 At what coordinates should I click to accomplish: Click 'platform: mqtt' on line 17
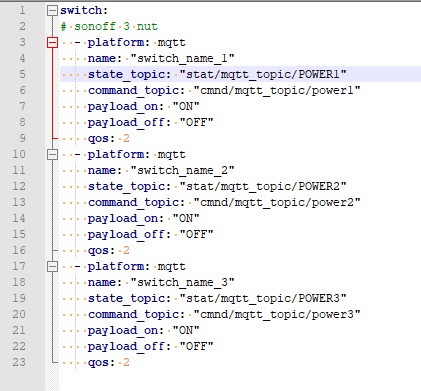[x=137, y=267]
